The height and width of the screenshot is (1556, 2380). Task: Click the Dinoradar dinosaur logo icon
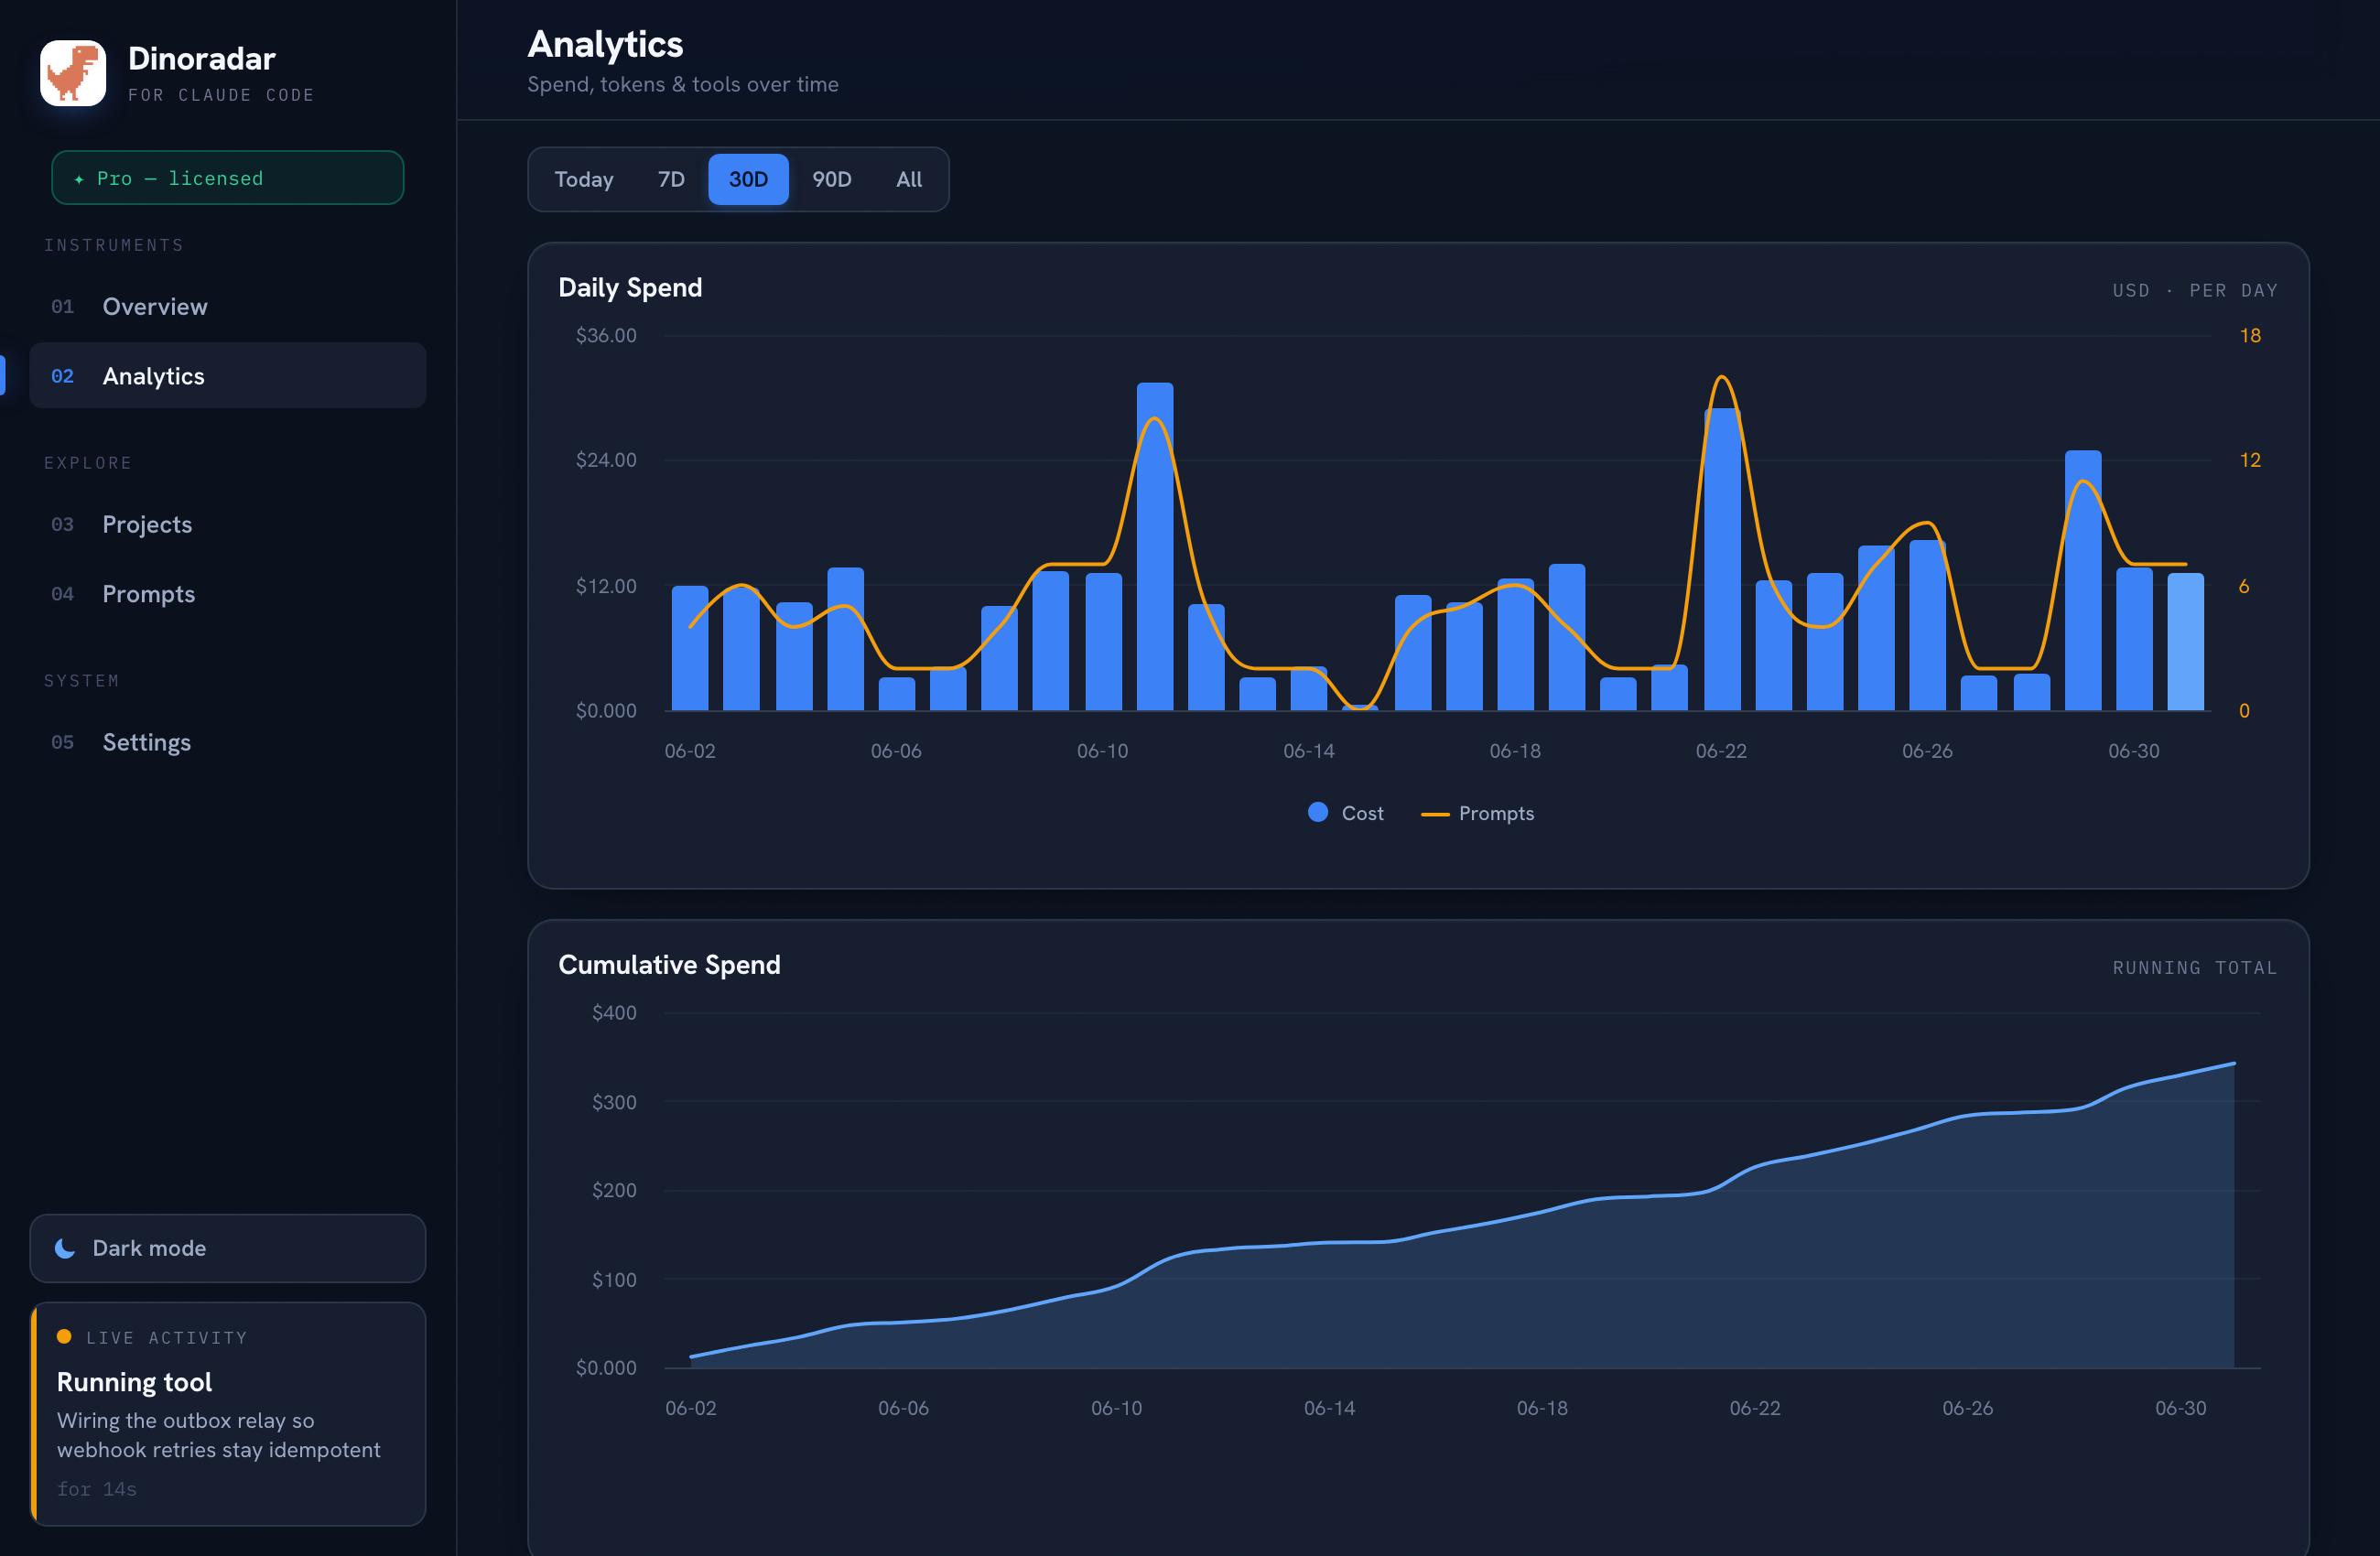(73, 73)
